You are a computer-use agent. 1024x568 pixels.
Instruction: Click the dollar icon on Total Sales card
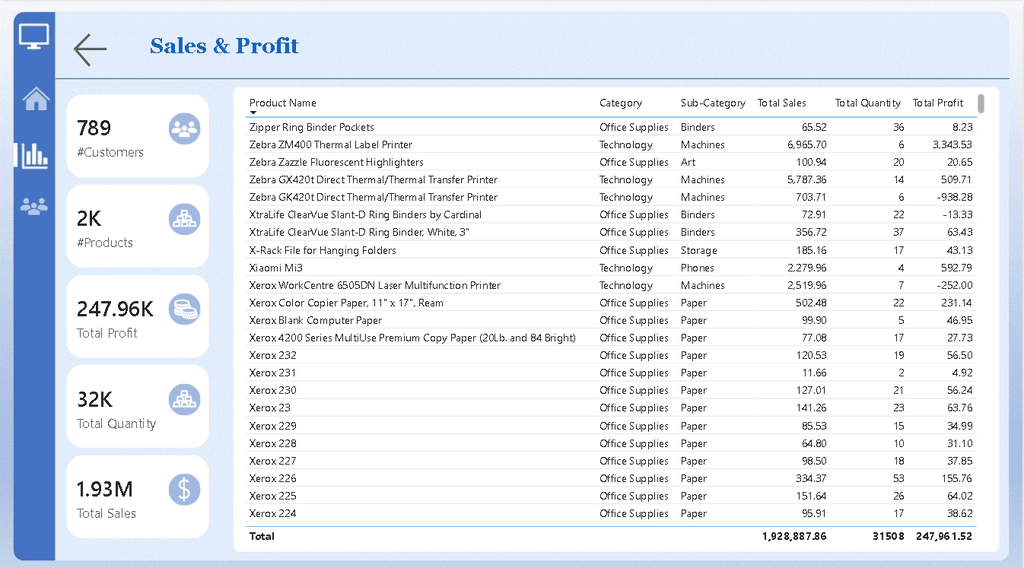pos(184,490)
